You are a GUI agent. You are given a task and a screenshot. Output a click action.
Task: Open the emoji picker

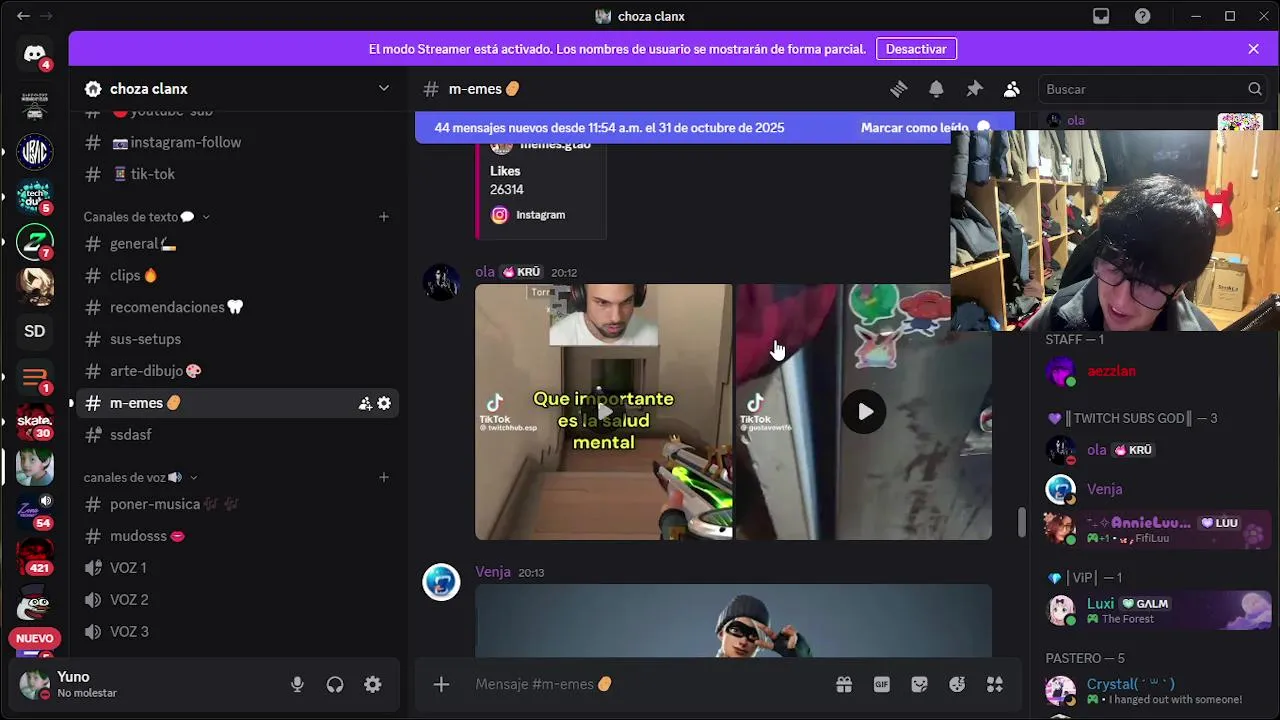coord(957,684)
